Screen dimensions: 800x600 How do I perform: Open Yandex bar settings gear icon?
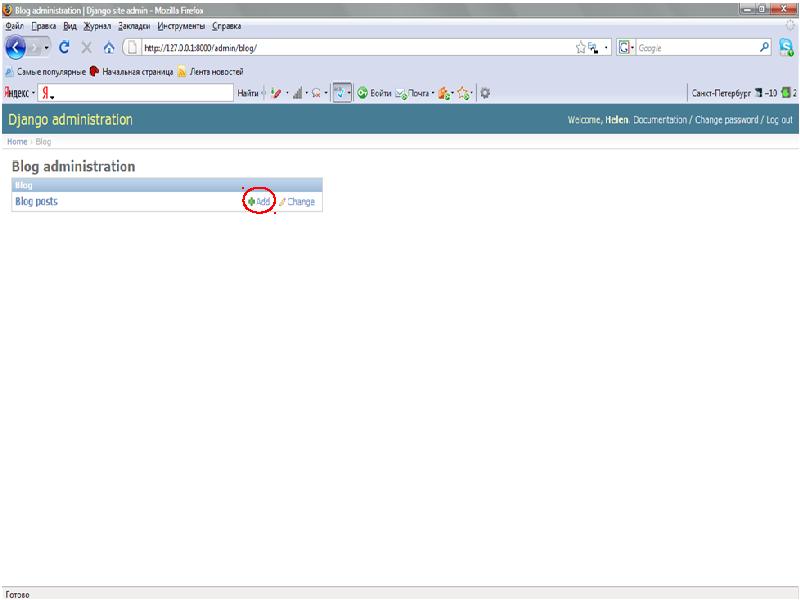(x=485, y=93)
